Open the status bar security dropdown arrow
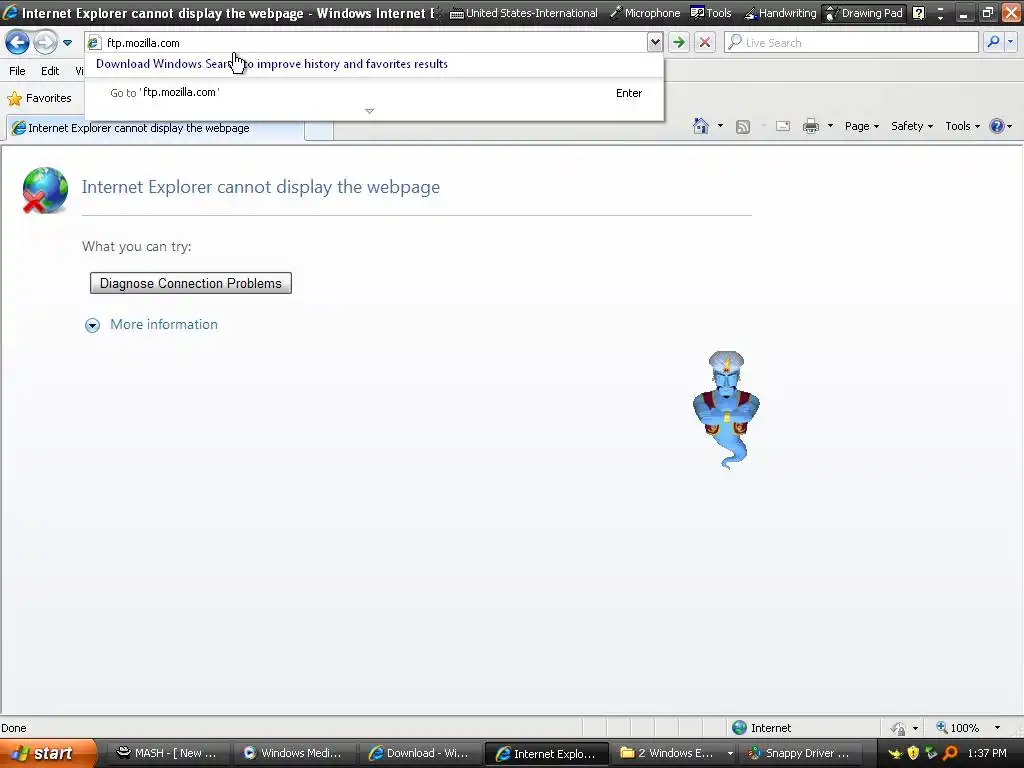Image resolution: width=1024 pixels, height=768 pixels. click(x=916, y=728)
